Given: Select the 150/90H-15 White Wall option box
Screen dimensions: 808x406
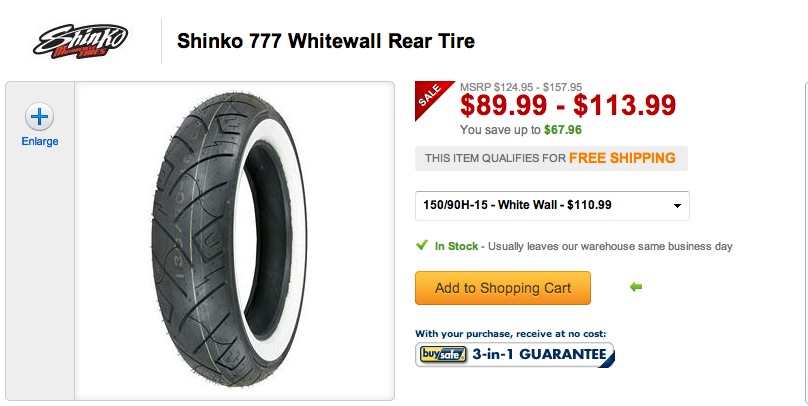Looking at the screenshot, I should click(x=552, y=206).
